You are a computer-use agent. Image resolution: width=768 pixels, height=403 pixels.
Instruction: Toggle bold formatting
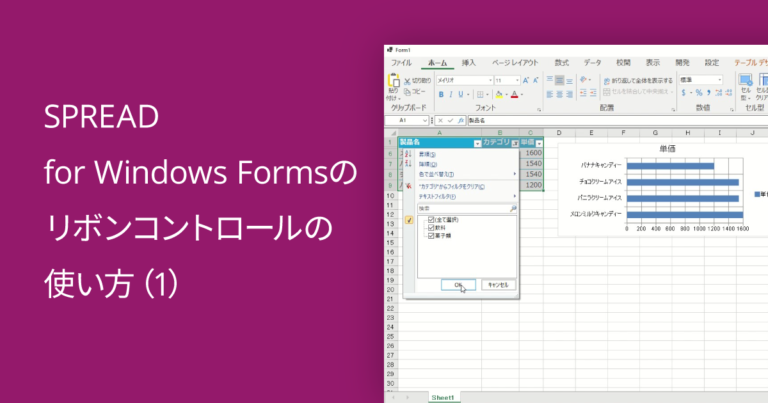[x=441, y=95]
